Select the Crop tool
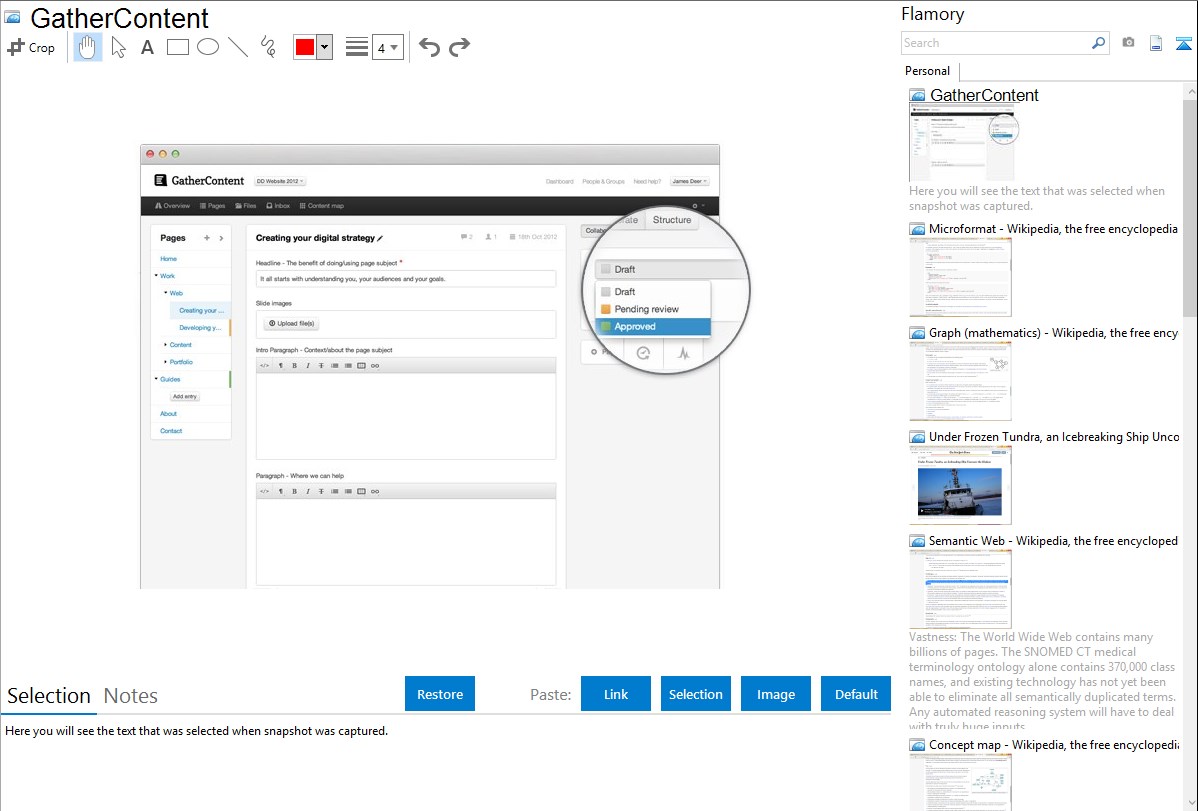This screenshot has height=811, width=1198. click(x=31, y=47)
